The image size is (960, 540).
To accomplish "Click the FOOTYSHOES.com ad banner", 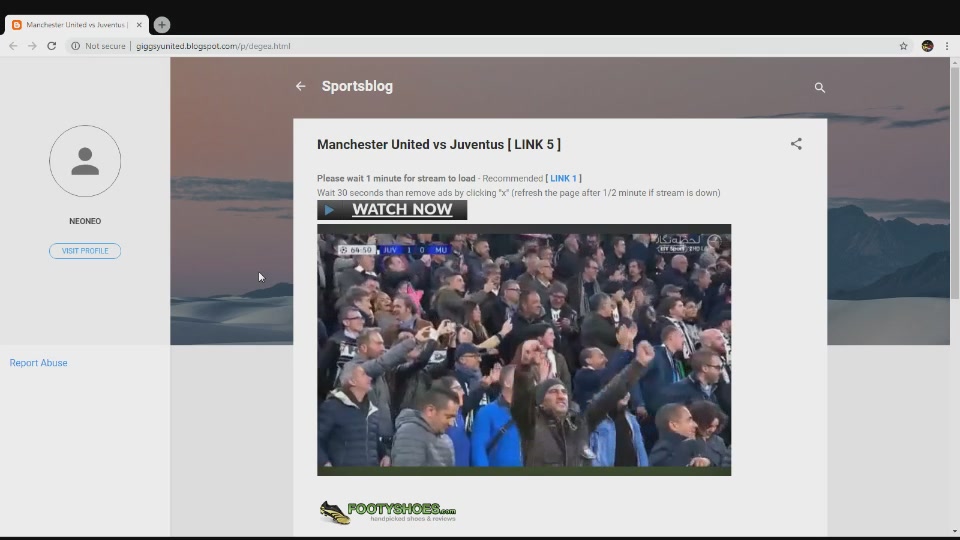I will 387,512.
